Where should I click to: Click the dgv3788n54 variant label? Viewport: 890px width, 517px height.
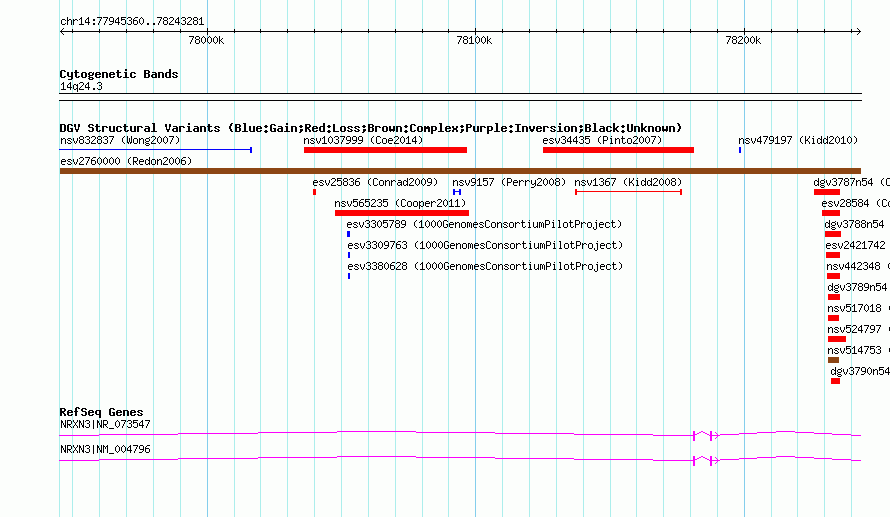tap(854, 224)
